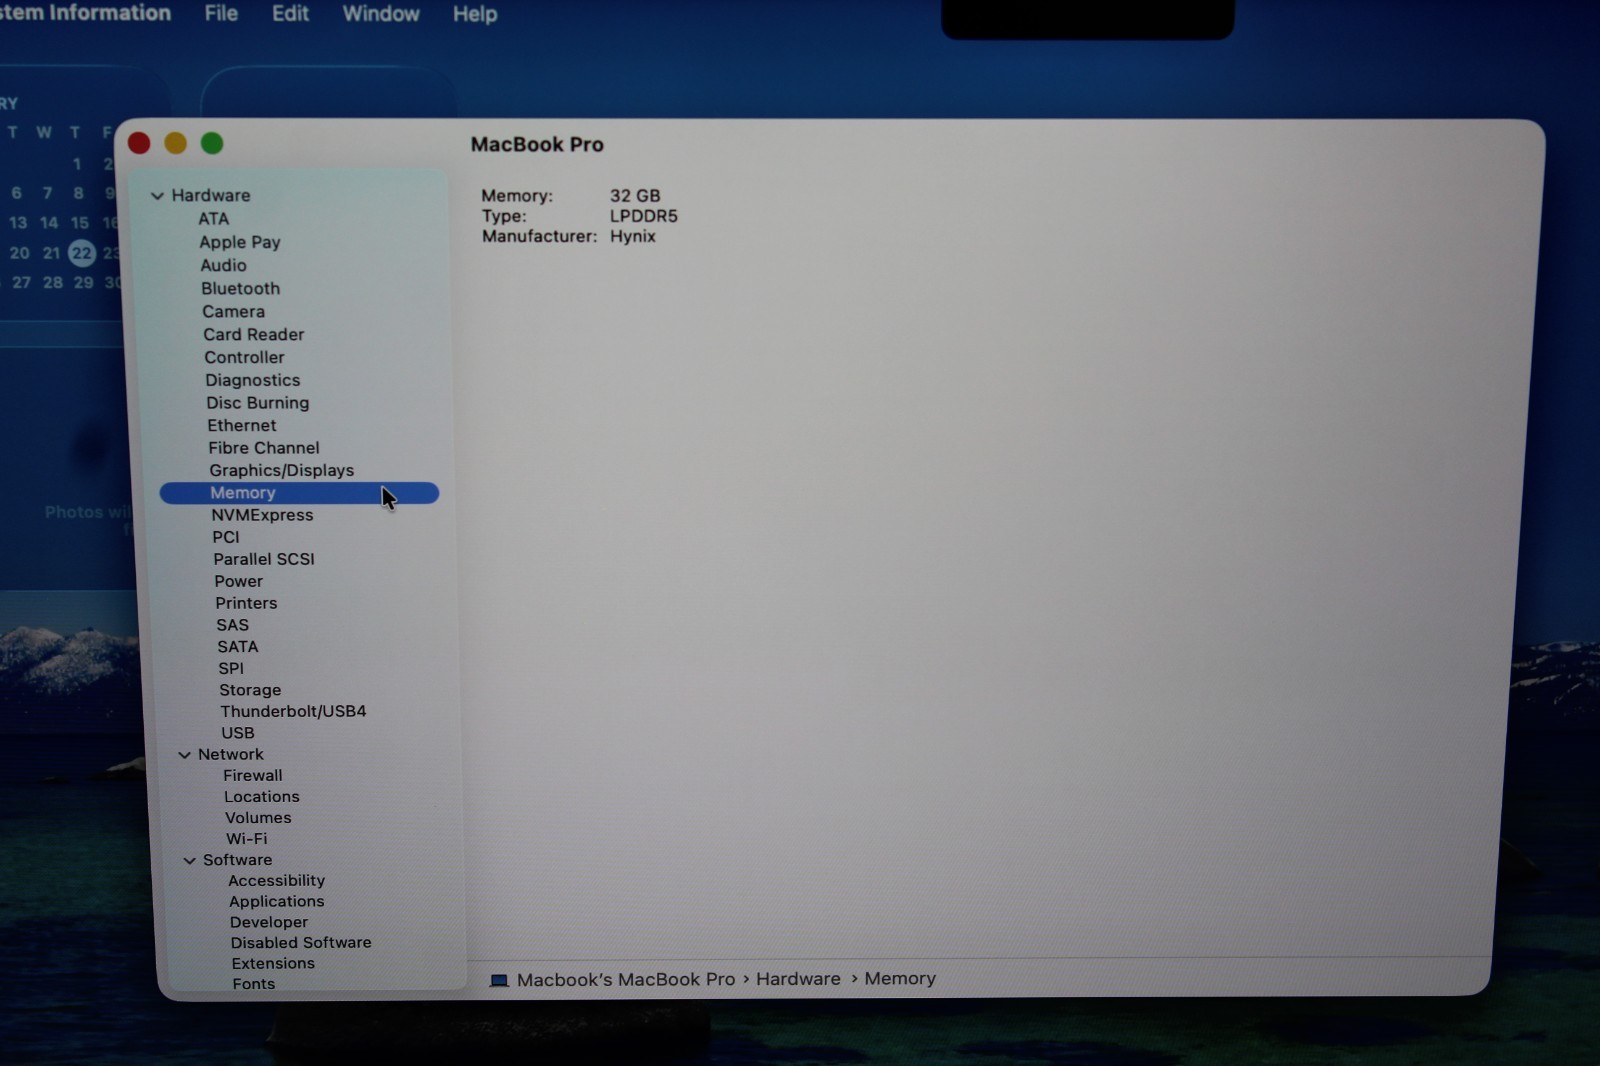Select Developer under Software

tap(268, 923)
